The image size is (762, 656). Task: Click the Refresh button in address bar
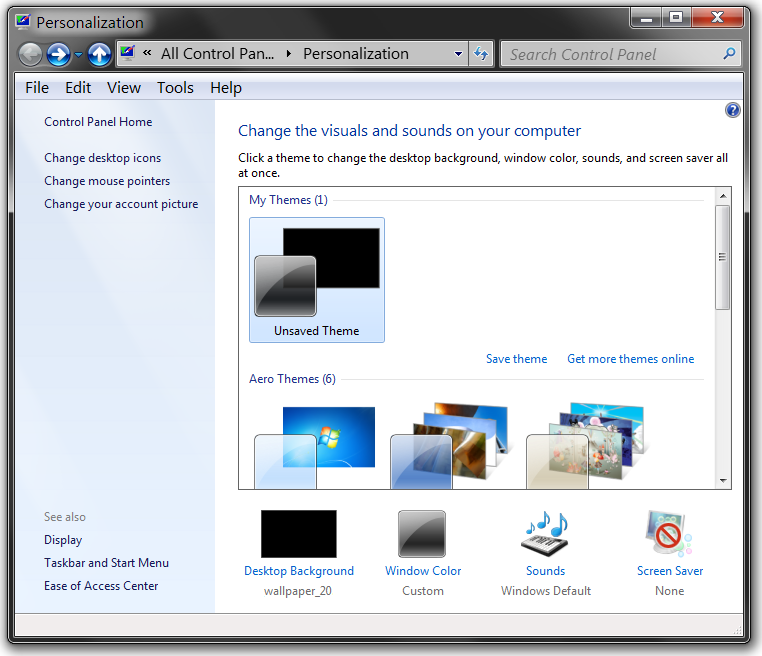481,53
